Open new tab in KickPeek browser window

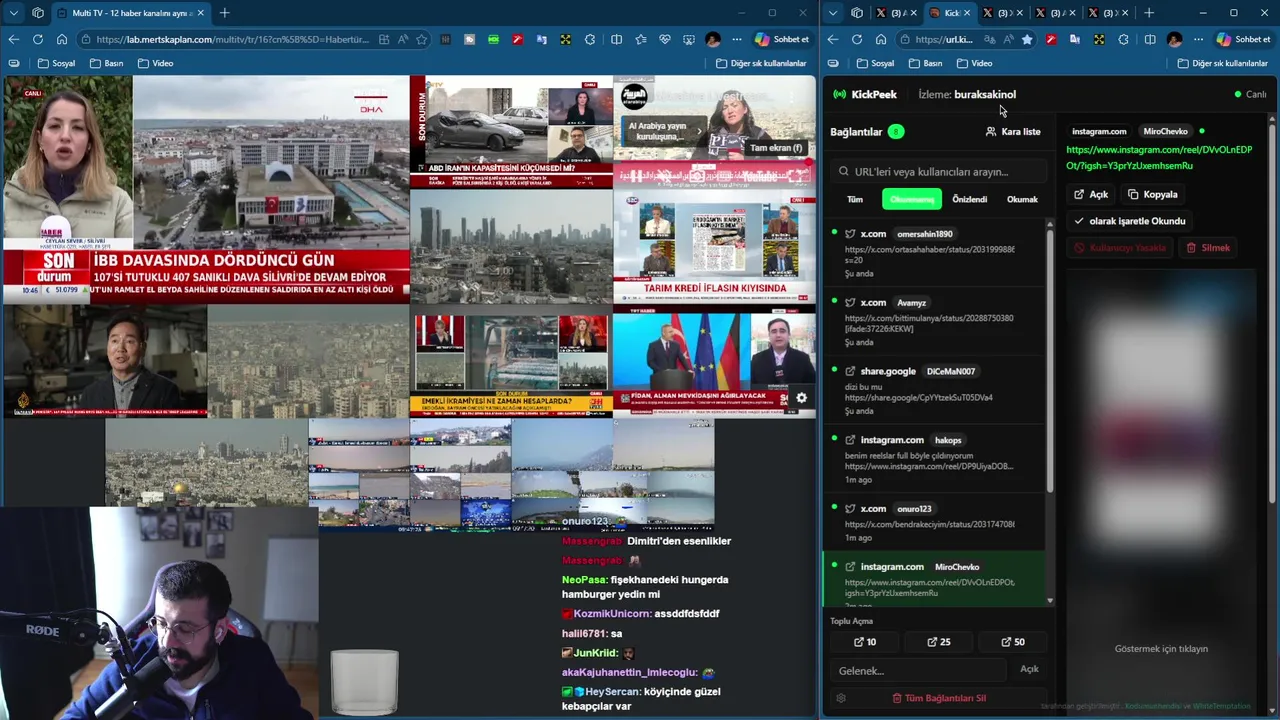click(x=1148, y=13)
